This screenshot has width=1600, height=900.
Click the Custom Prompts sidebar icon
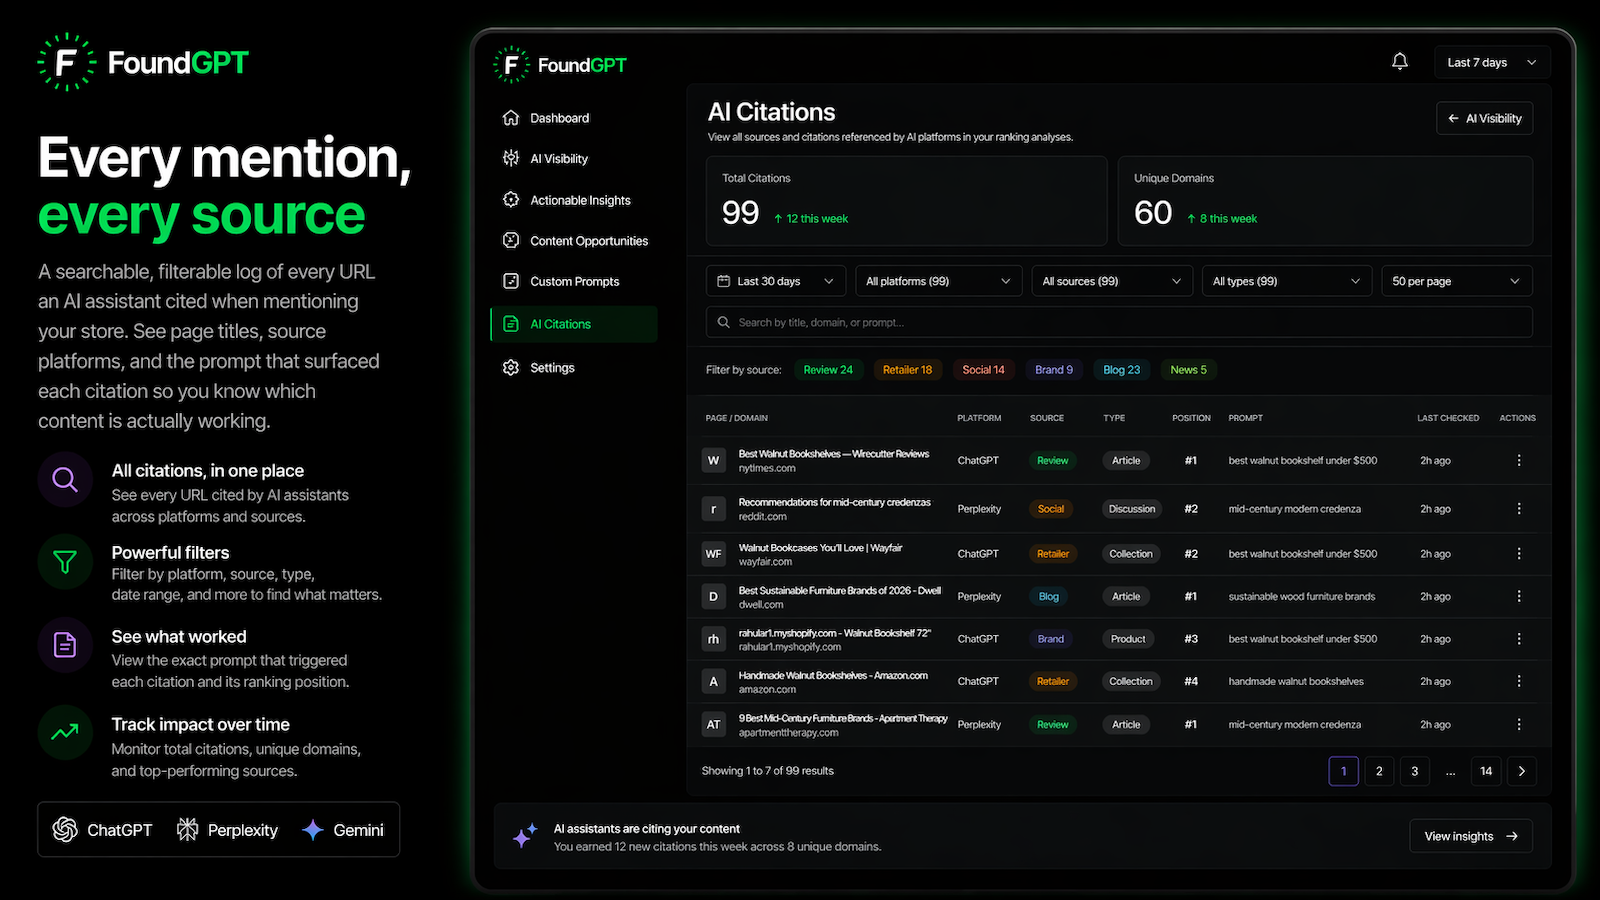coord(511,281)
